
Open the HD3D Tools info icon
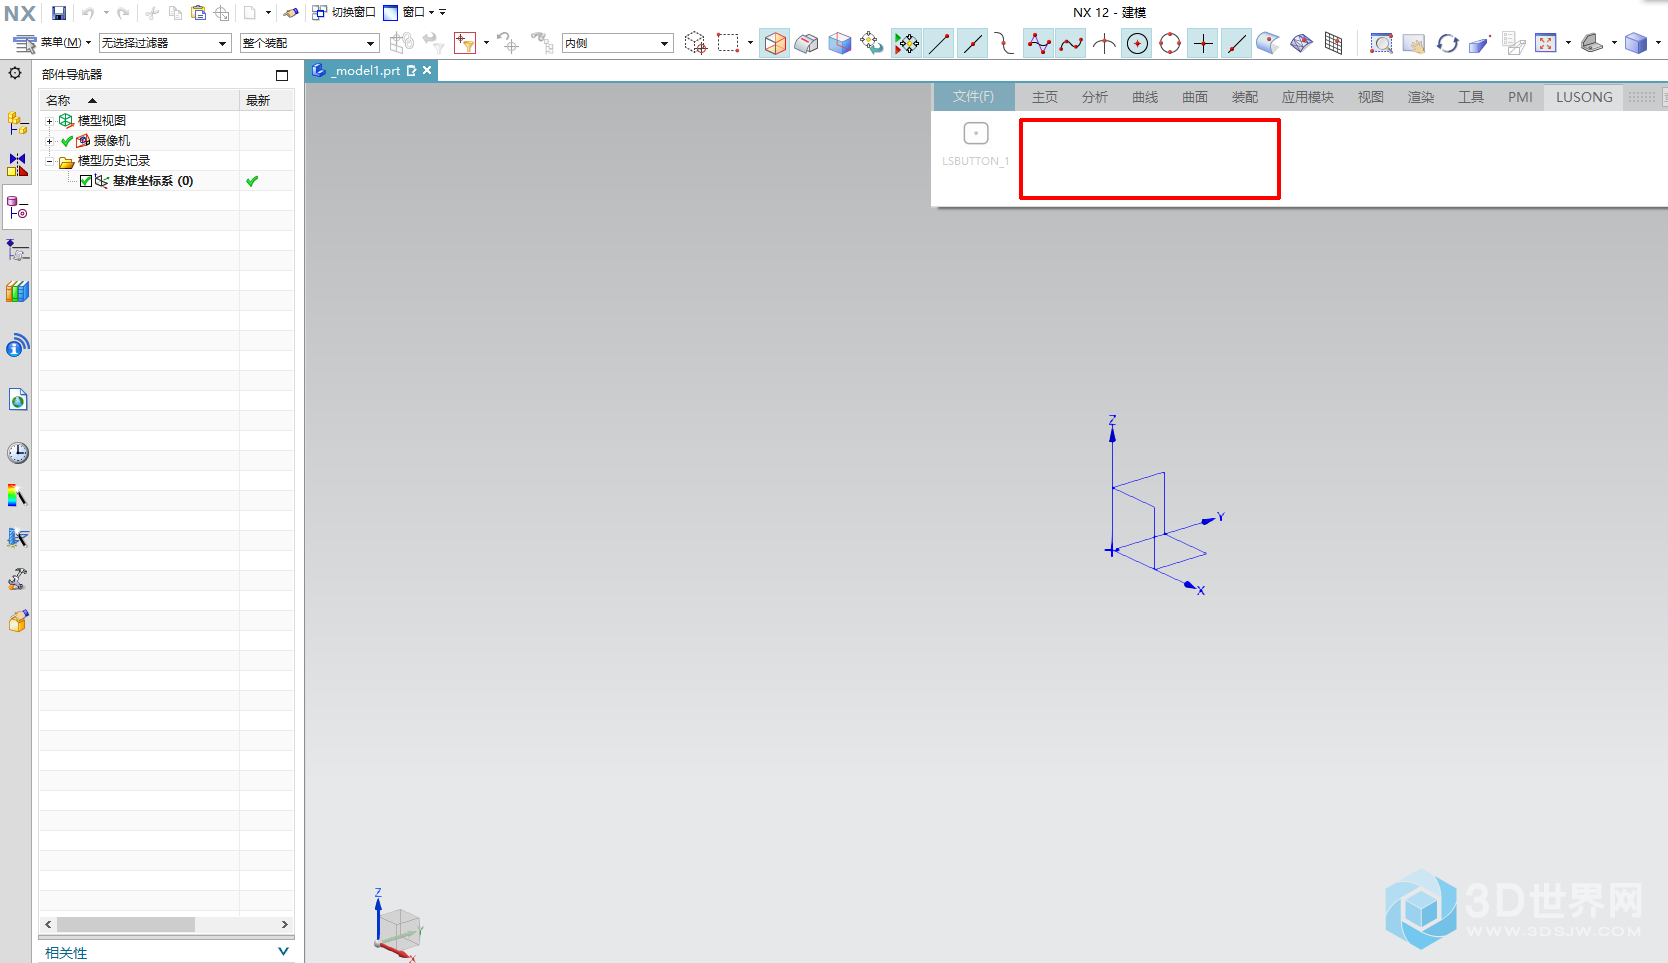(18, 346)
